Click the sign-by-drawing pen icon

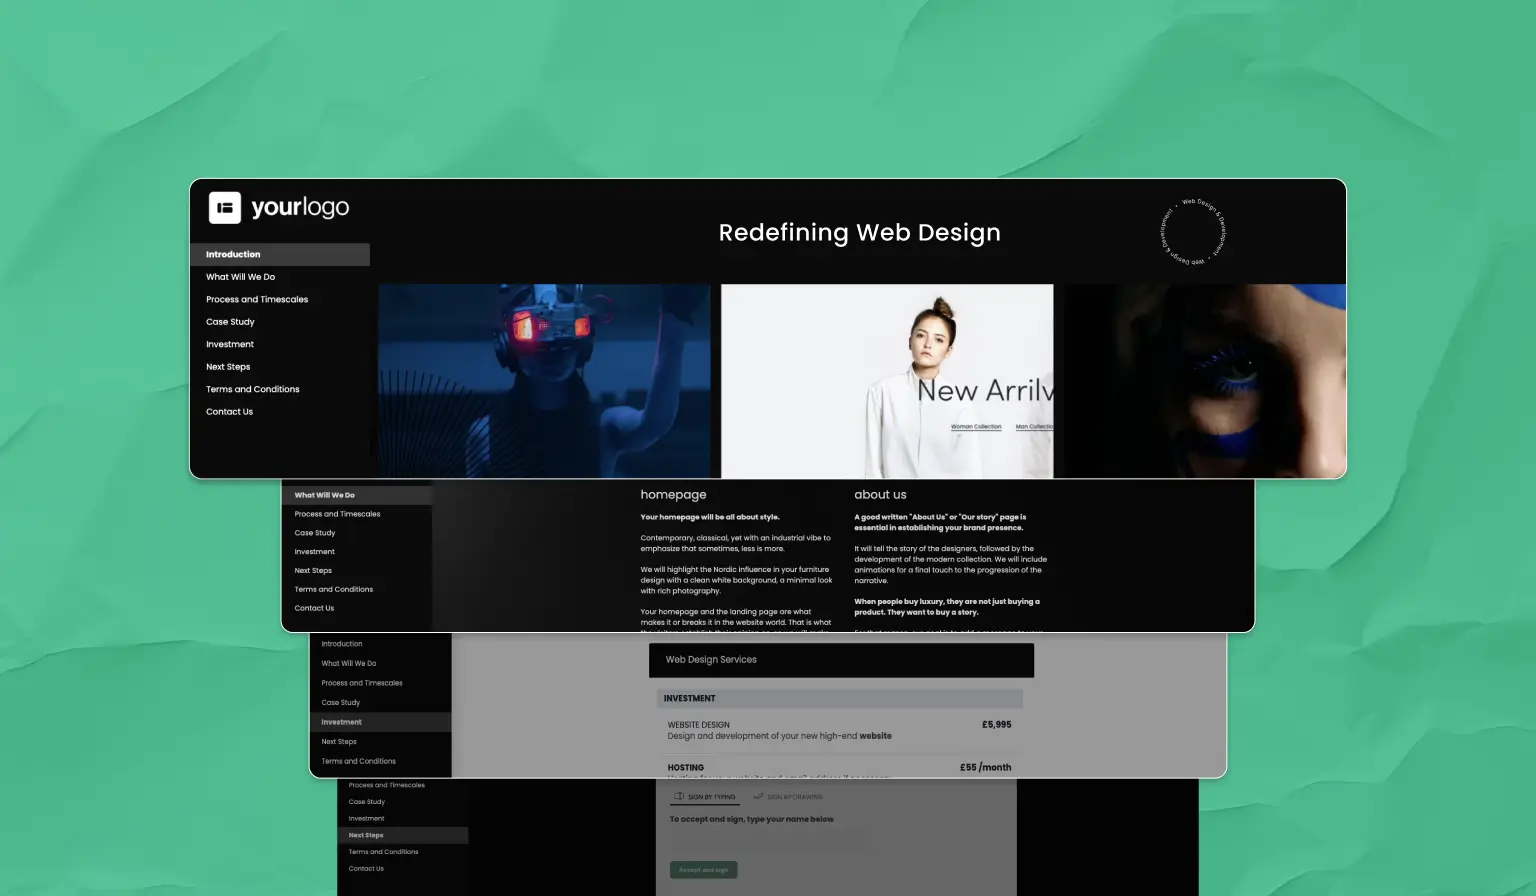759,797
